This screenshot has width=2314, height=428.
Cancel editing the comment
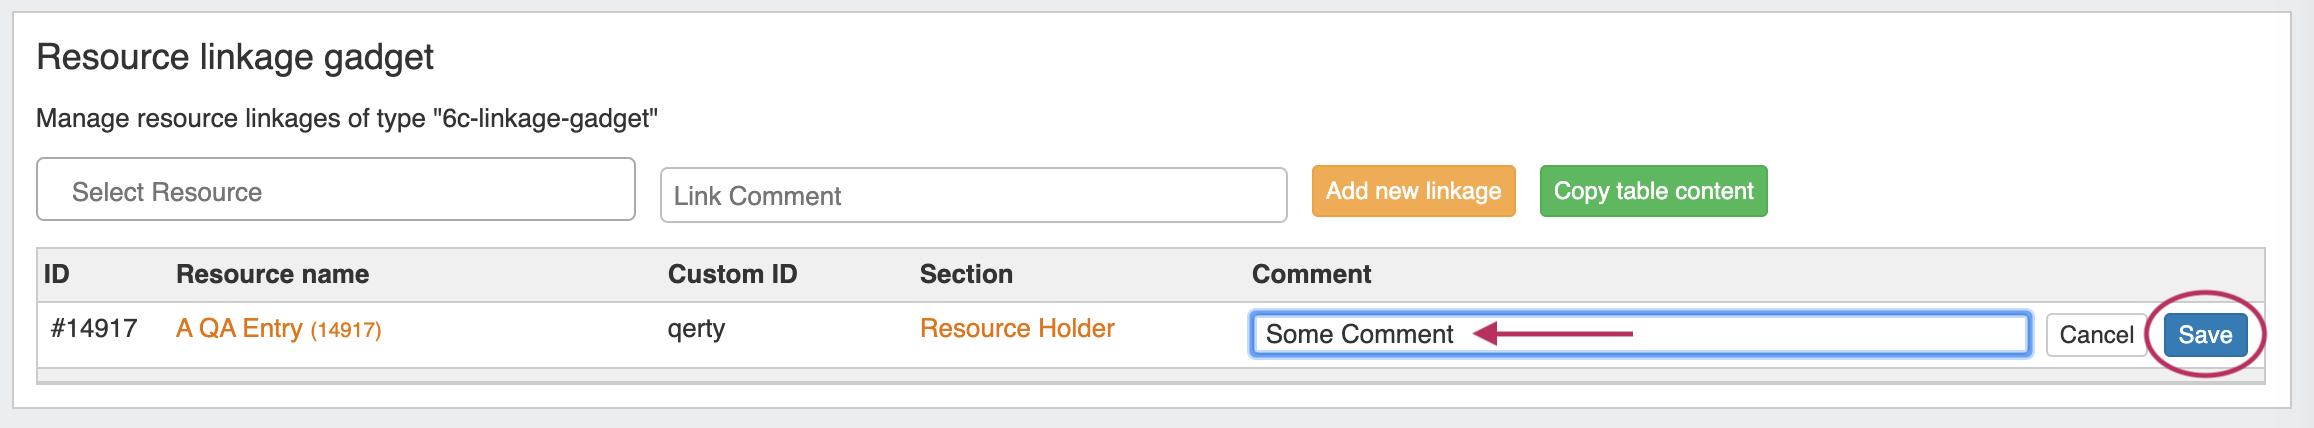pos(2096,335)
